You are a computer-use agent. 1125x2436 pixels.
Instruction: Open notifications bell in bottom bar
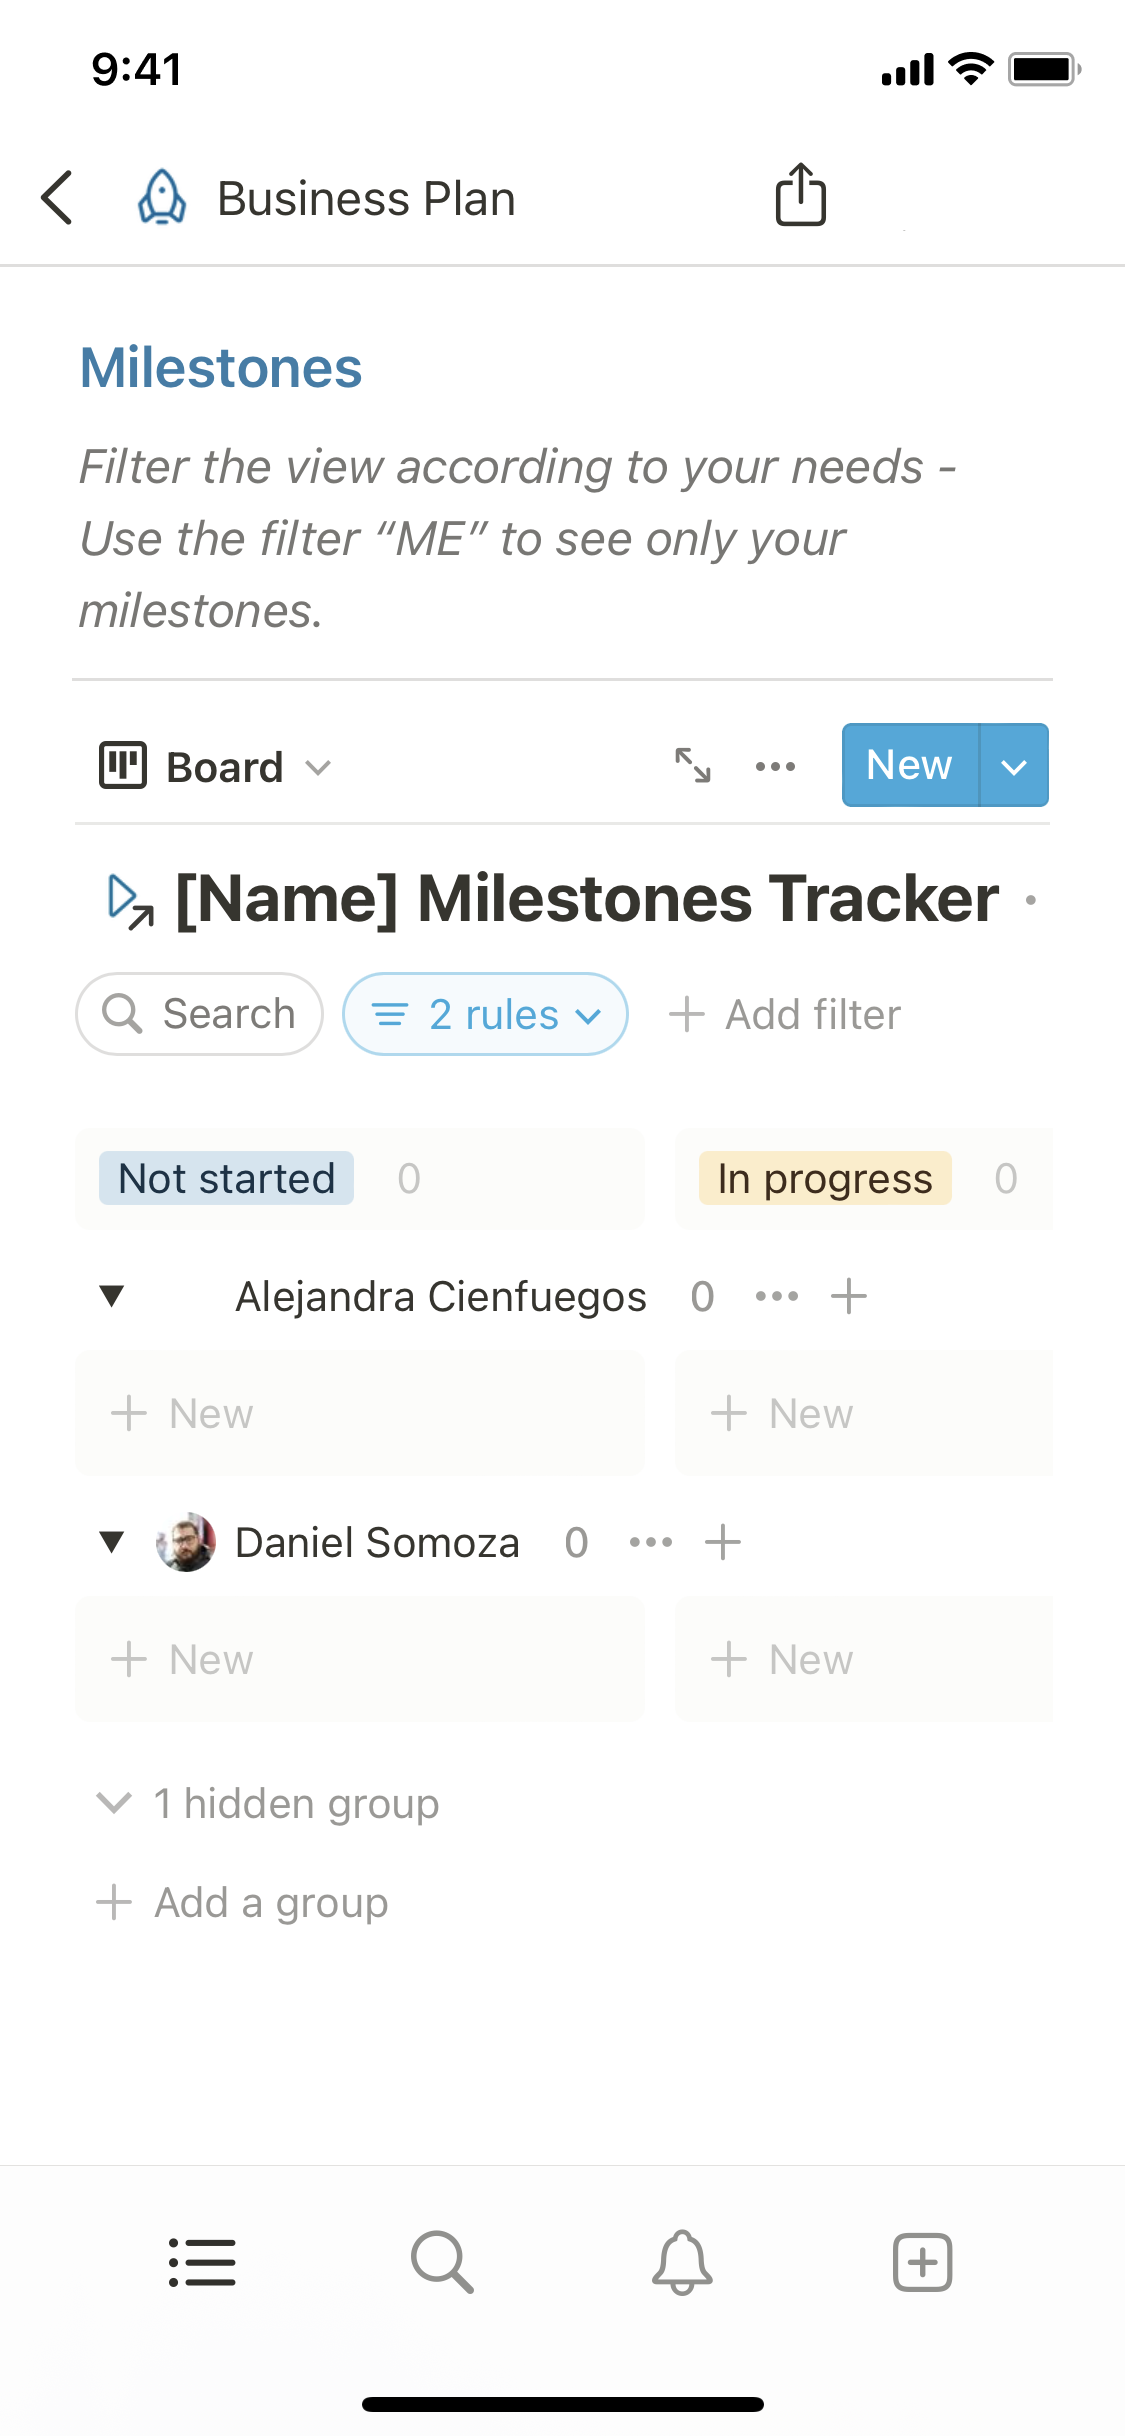click(x=682, y=2262)
